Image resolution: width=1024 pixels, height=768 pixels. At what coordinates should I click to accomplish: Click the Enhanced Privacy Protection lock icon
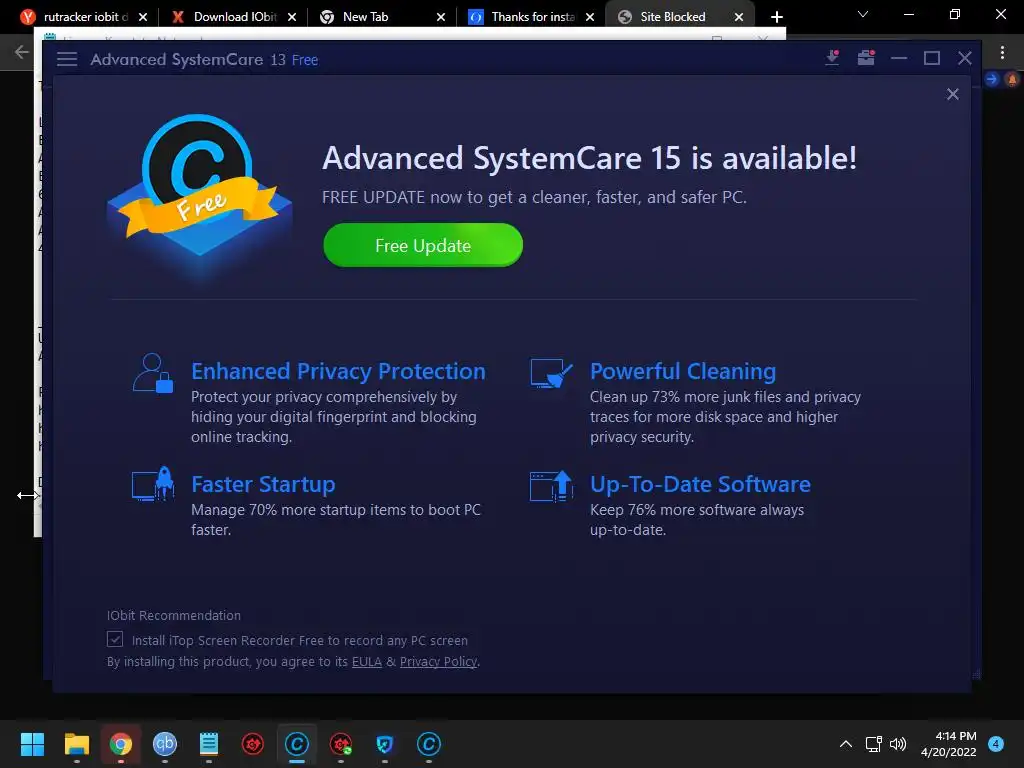[153, 373]
